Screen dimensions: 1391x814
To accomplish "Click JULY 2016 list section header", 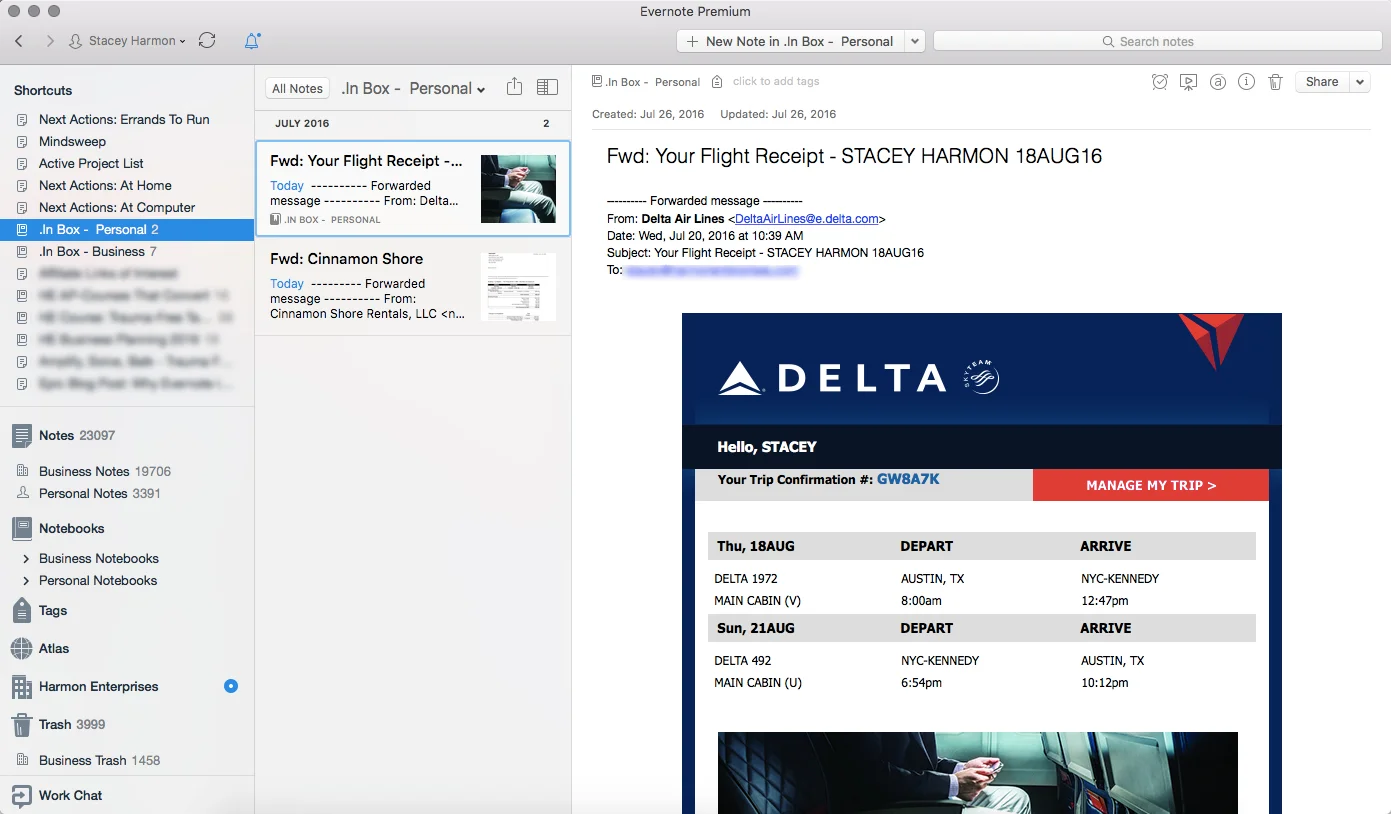I will (x=302, y=124).
